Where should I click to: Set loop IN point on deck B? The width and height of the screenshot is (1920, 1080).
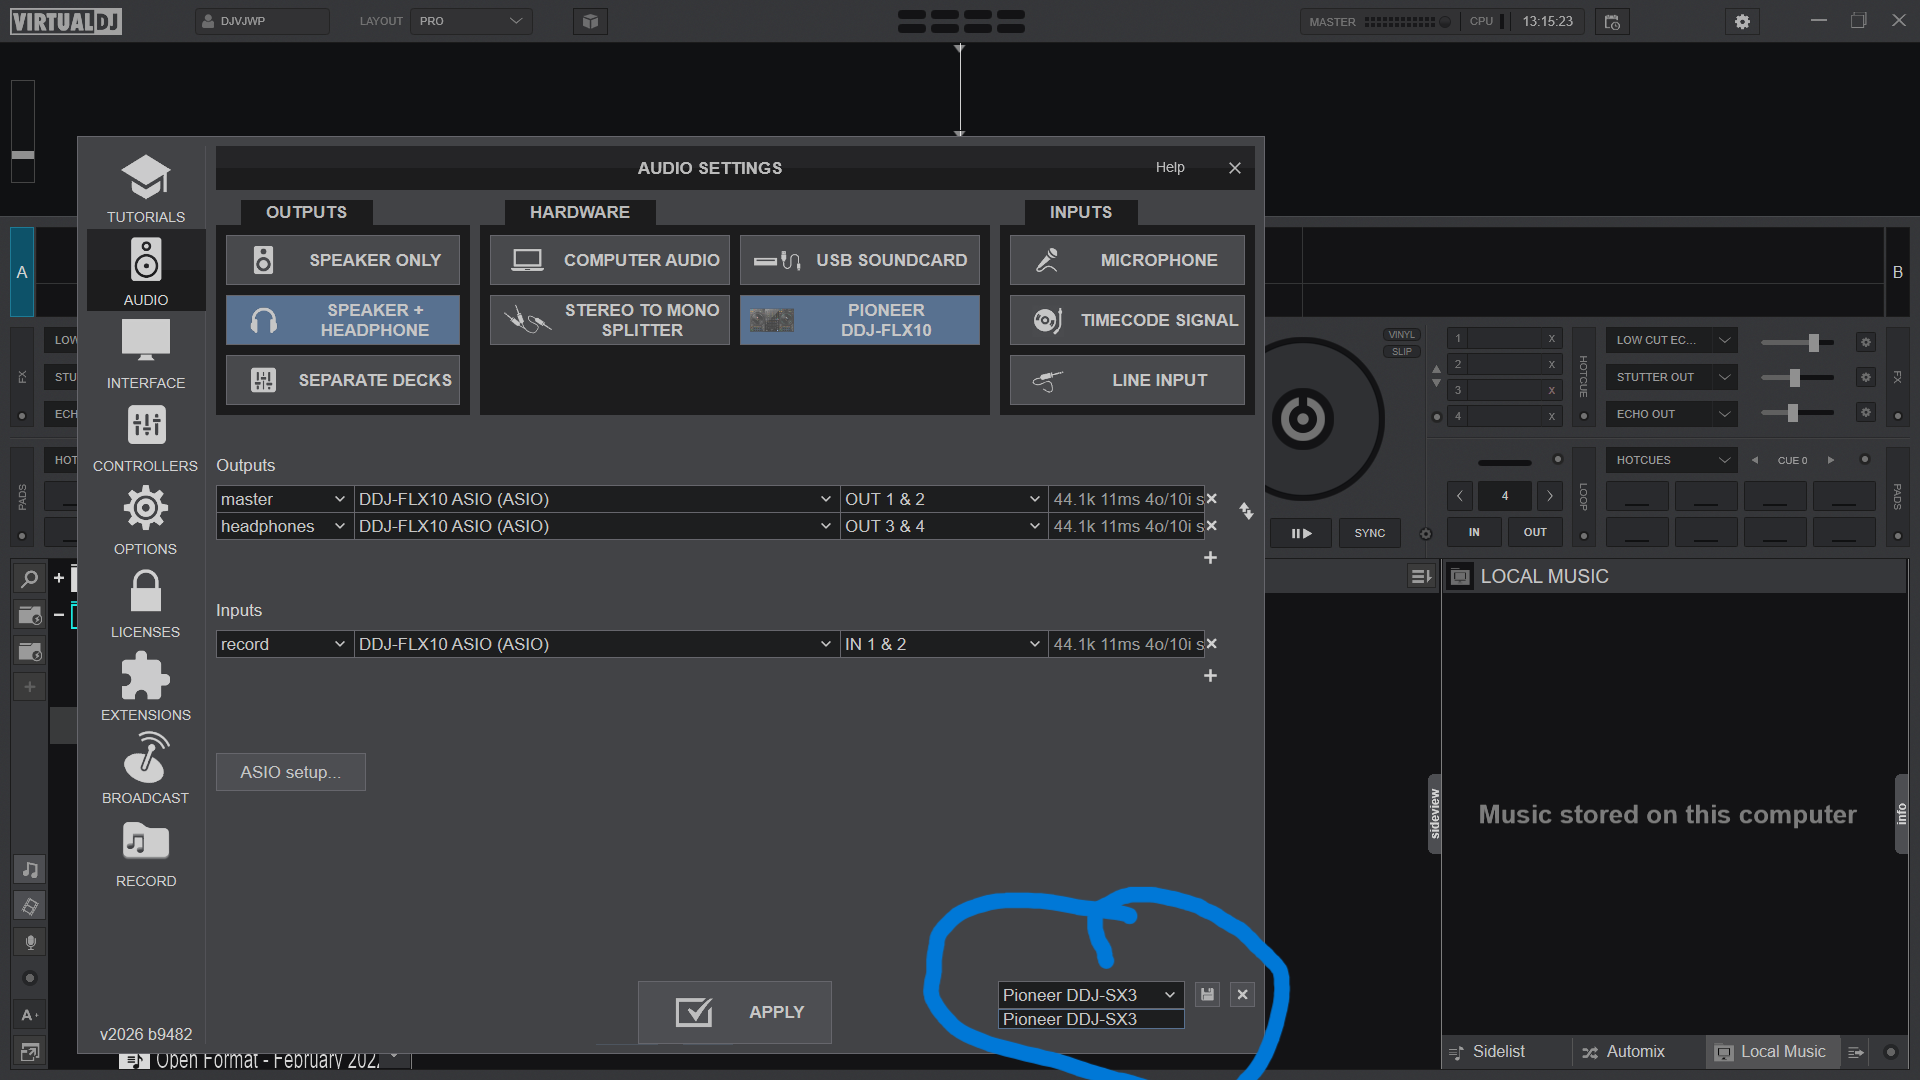1474,533
